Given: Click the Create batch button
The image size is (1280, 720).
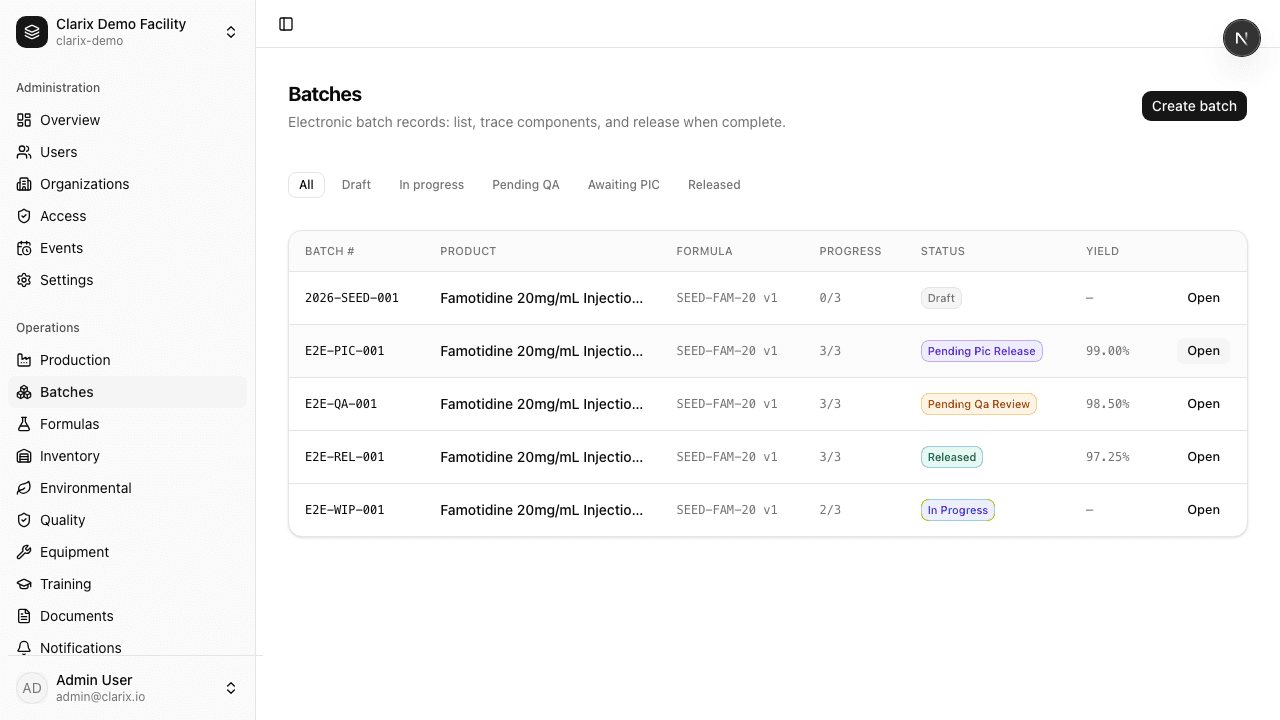Looking at the screenshot, I should pyautogui.click(x=1194, y=106).
